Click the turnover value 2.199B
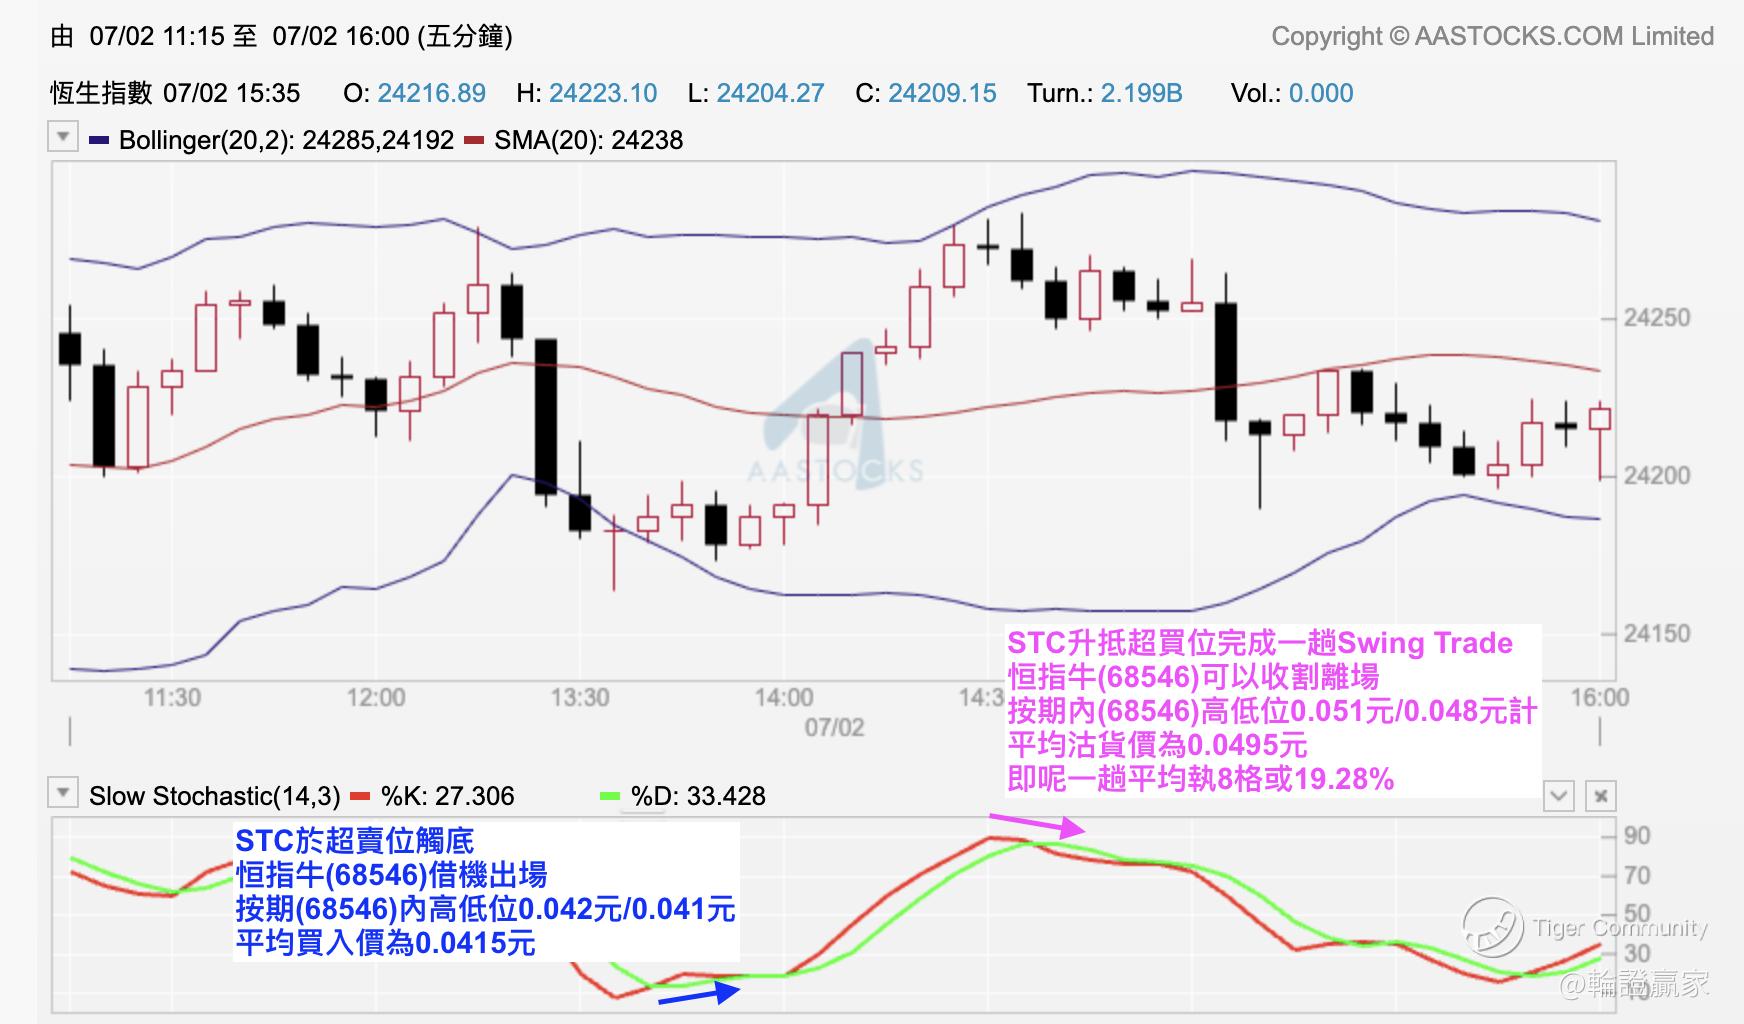The width and height of the screenshot is (1744, 1024). pyautogui.click(x=1142, y=93)
